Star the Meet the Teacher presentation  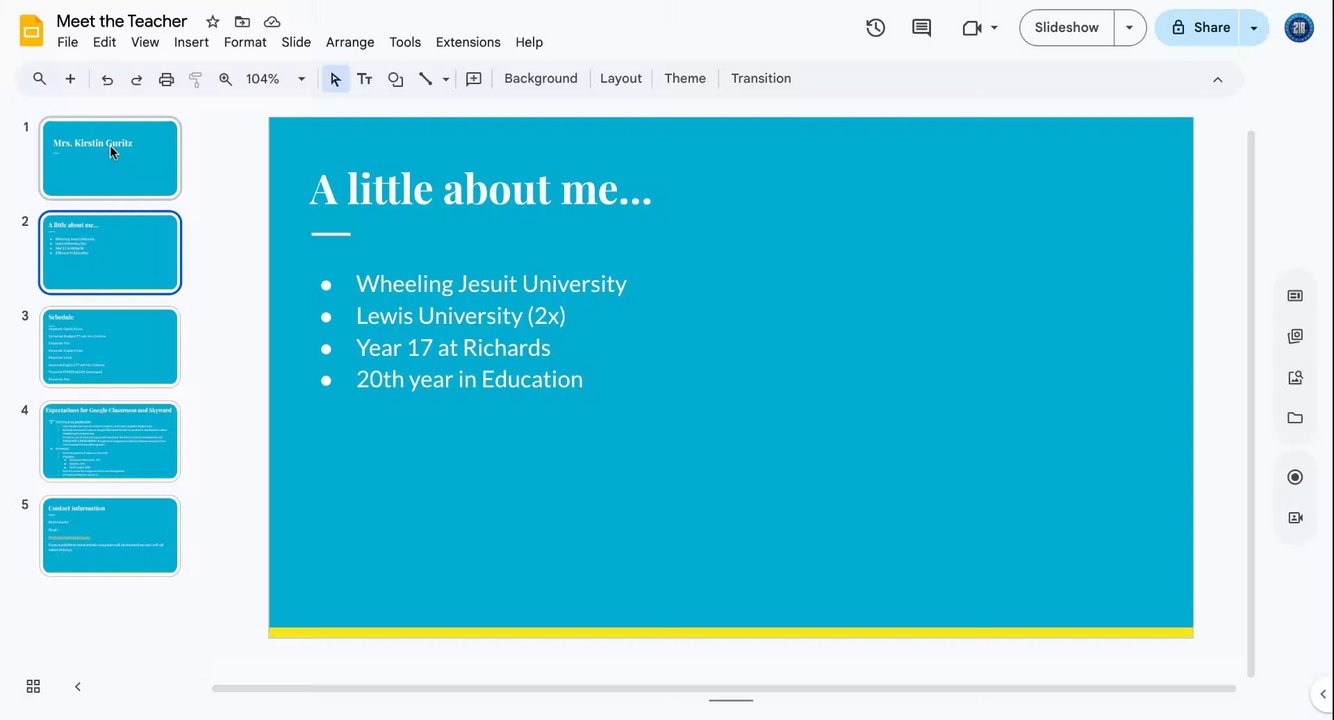[213, 22]
